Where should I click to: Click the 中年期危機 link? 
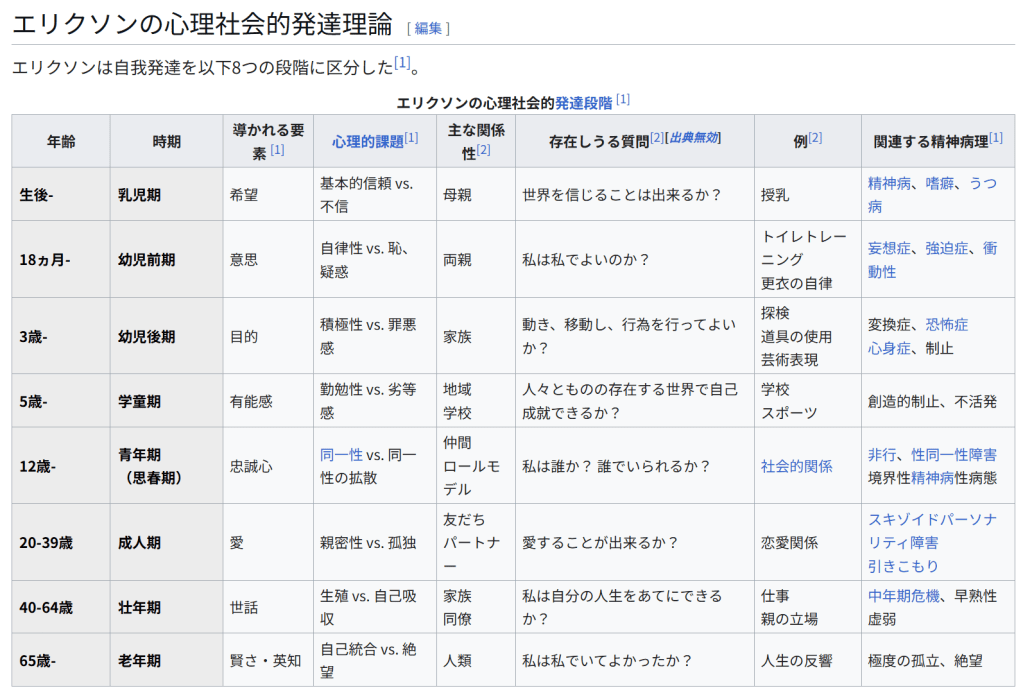click(x=903, y=596)
